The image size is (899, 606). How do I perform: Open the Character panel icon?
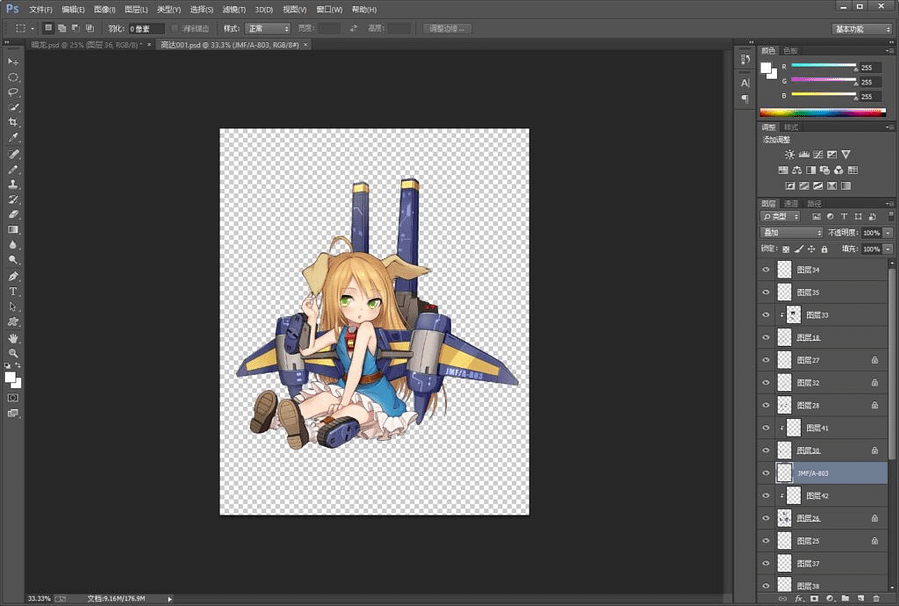(x=745, y=83)
